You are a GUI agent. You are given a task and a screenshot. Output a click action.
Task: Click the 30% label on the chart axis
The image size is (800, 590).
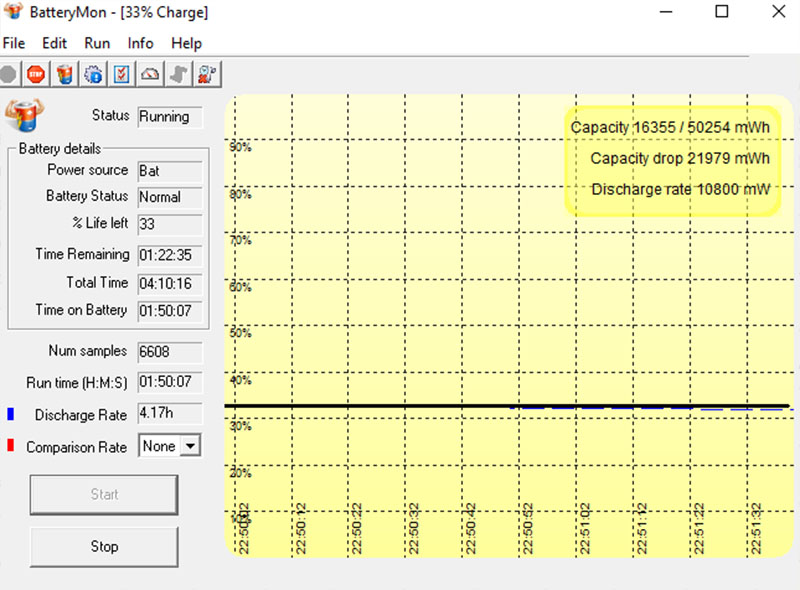[240, 426]
